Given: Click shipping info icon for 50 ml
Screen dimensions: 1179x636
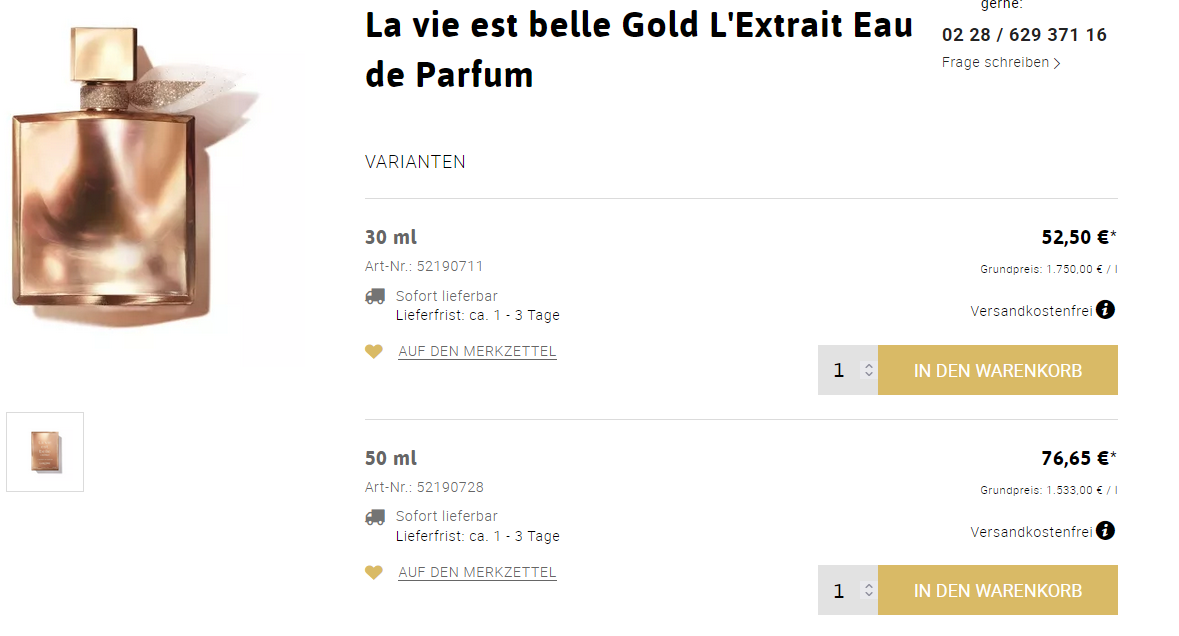Looking at the screenshot, I should (x=1105, y=531).
